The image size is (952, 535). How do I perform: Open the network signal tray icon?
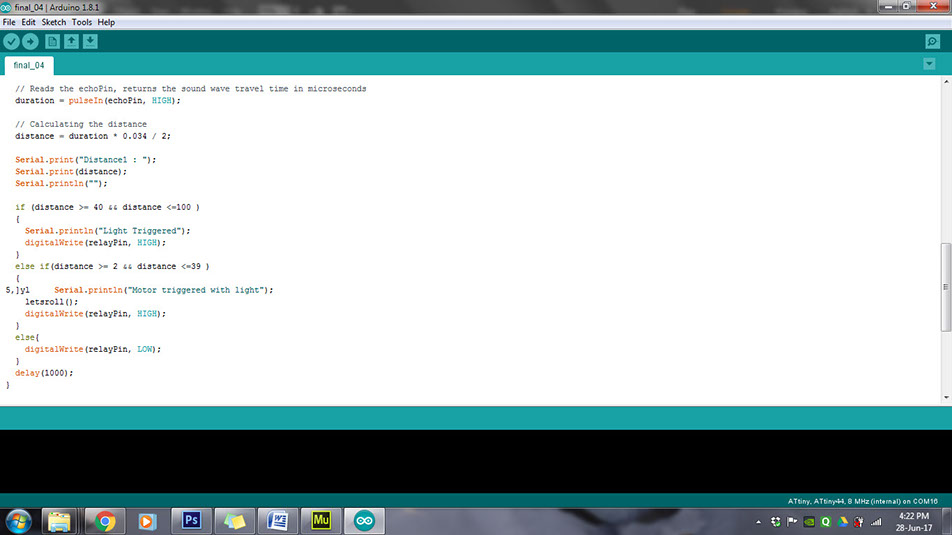[876, 522]
